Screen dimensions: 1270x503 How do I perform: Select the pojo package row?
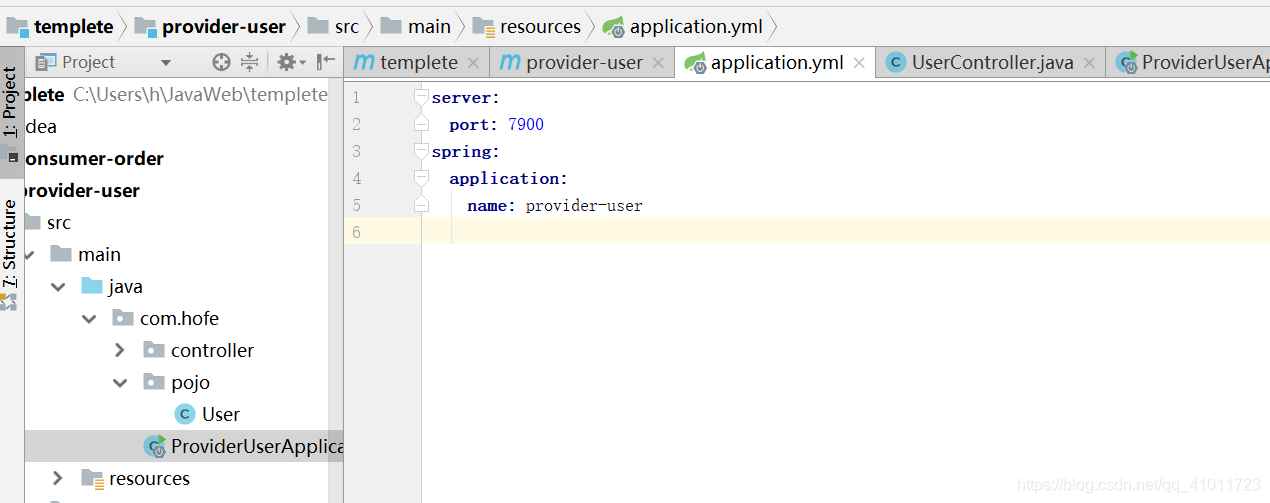[183, 383]
